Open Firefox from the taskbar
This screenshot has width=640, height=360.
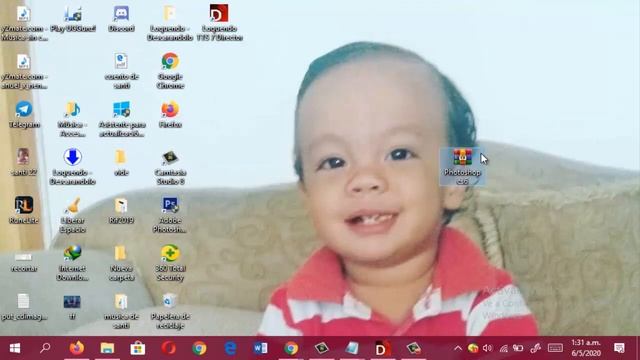pos(76,348)
